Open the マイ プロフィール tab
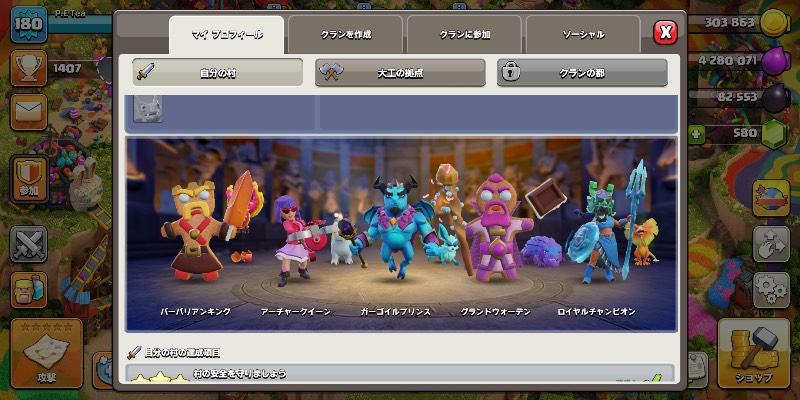This screenshot has width=800, height=400. tap(227, 35)
